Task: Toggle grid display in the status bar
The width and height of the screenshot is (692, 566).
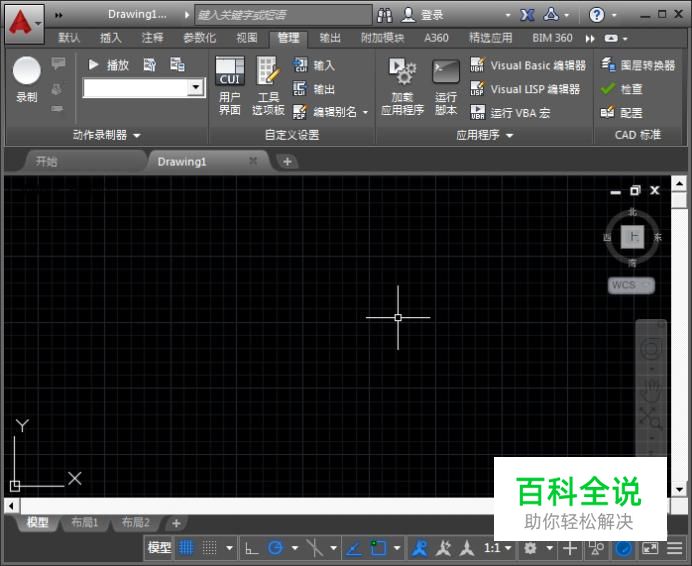Action: click(186, 548)
